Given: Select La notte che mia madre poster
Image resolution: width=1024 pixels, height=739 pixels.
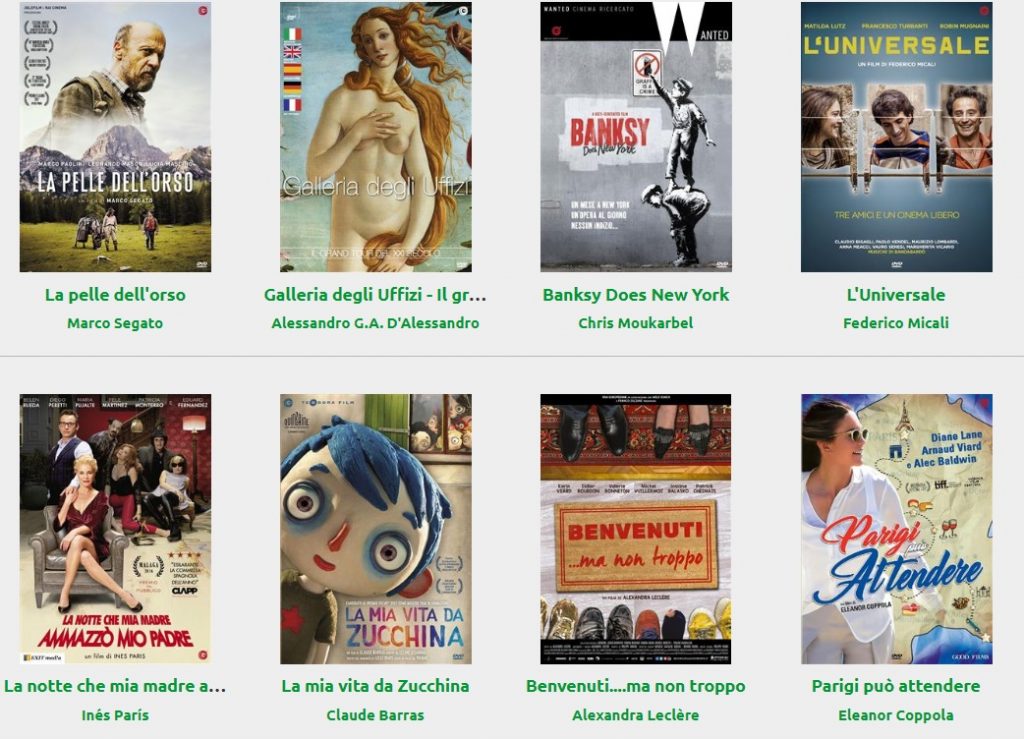Looking at the screenshot, I should 115,529.
